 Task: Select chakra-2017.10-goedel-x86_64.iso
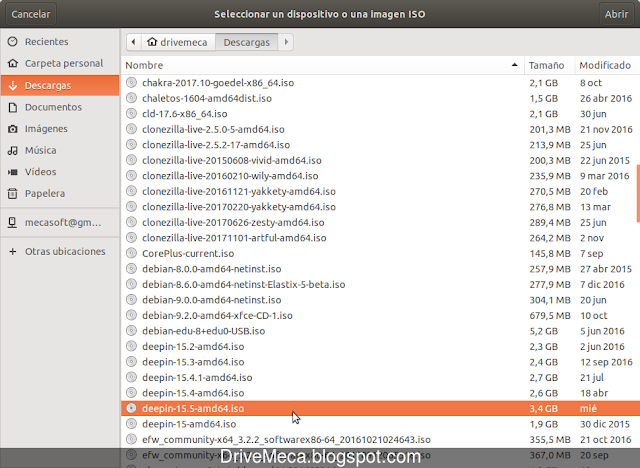[x=380, y=83]
